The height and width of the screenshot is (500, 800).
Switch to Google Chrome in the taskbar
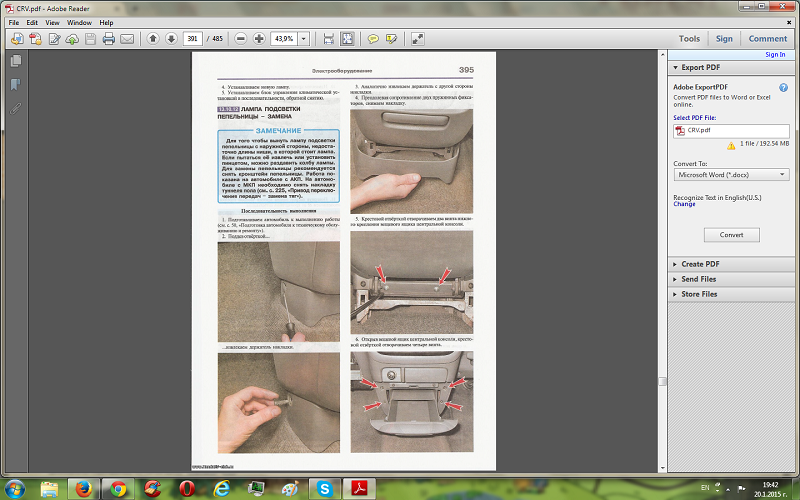click(118, 489)
